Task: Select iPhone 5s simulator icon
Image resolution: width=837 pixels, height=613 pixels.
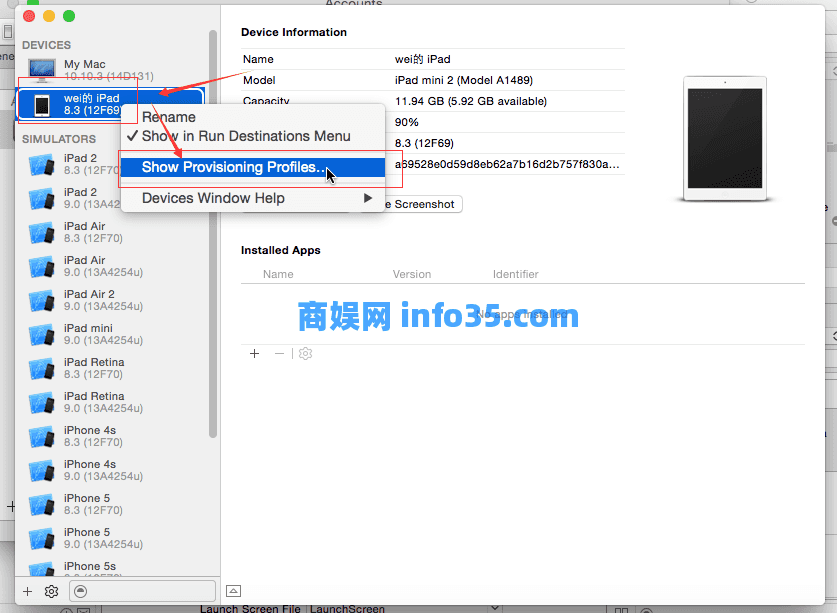Action: (42, 569)
